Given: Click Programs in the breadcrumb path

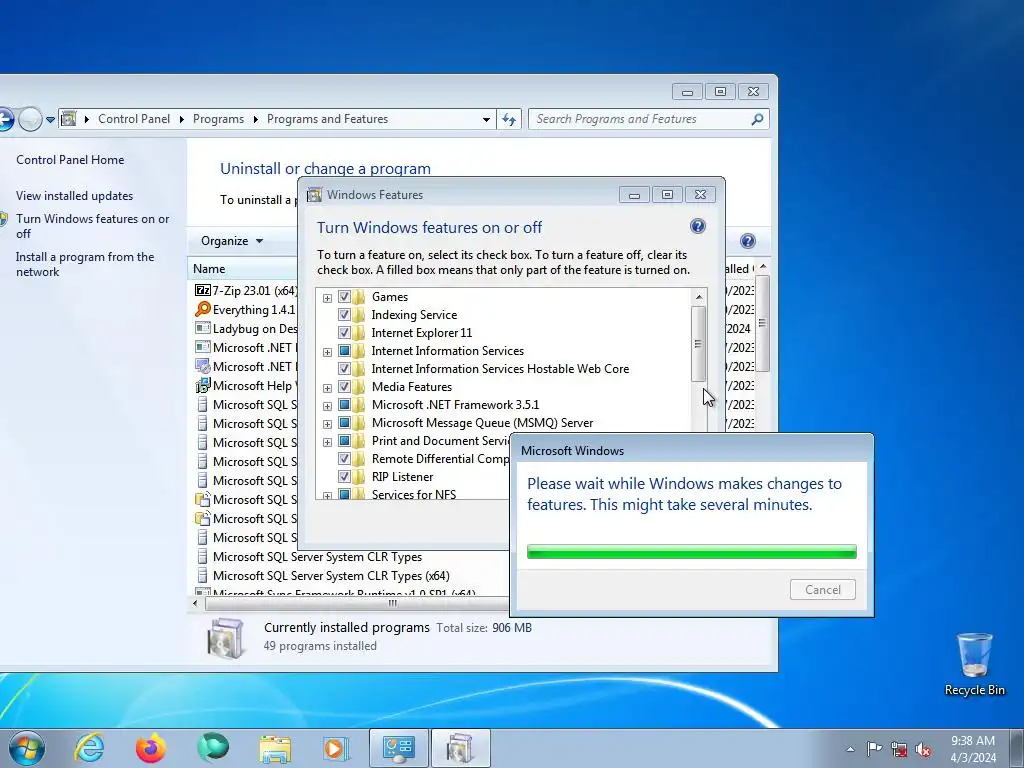Looking at the screenshot, I should [218, 119].
